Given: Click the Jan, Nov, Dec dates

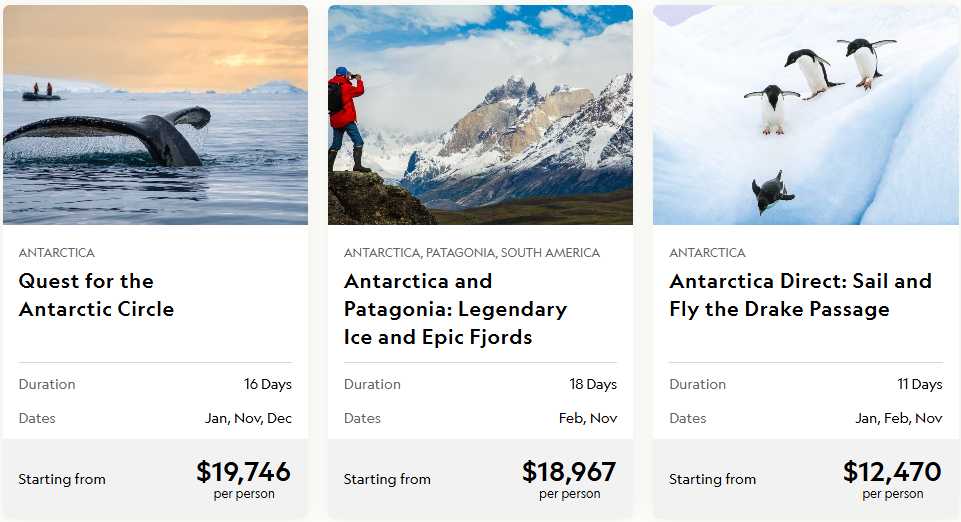Looking at the screenshot, I should (248, 418).
